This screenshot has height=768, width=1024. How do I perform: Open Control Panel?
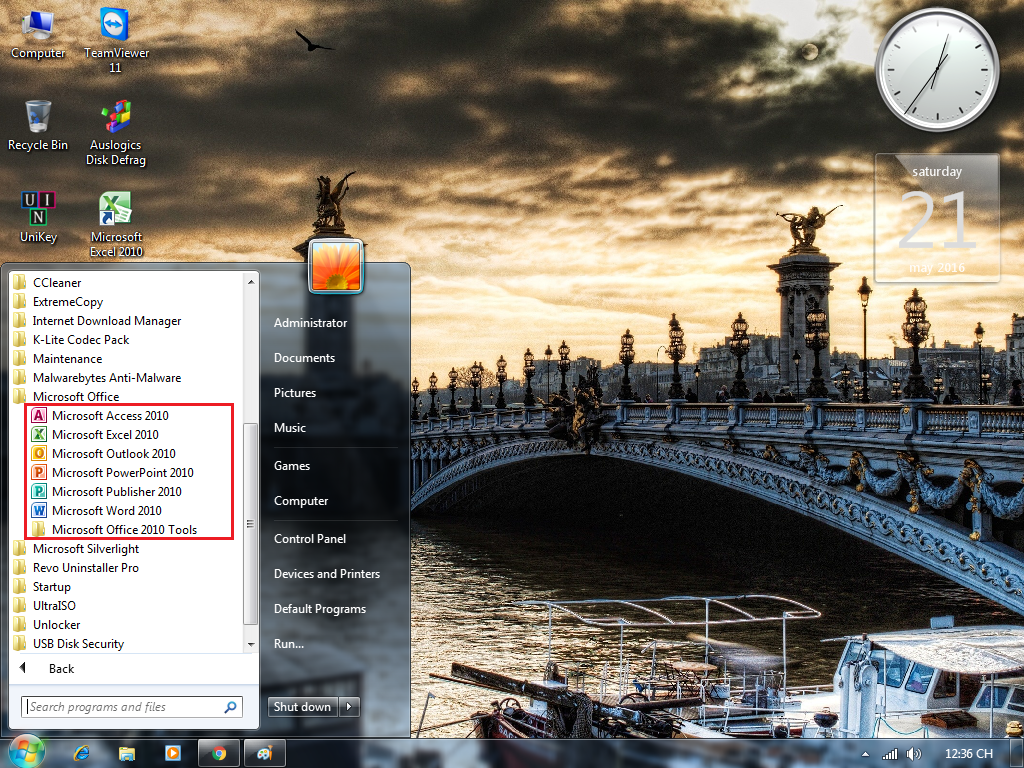[310, 539]
